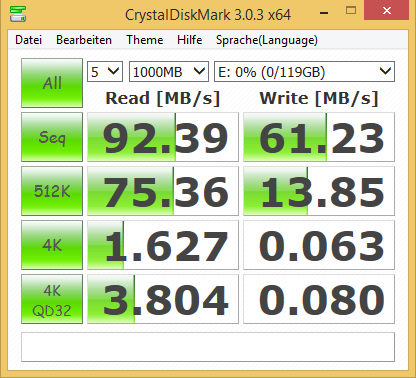This screenshot has width=416, height=378.
Task: Open the Datei menu
Action: [29, 40]
